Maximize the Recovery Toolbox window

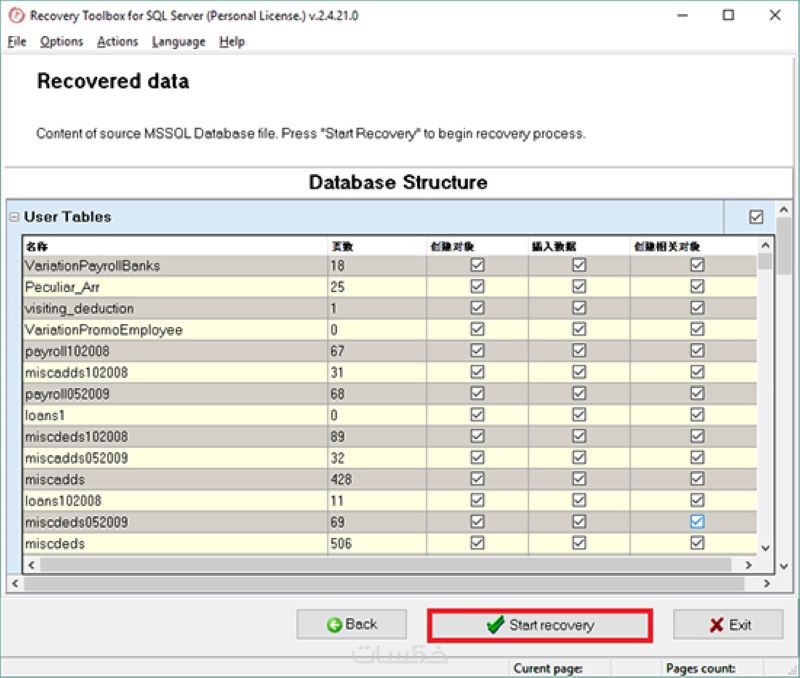[x=729, y=15]
